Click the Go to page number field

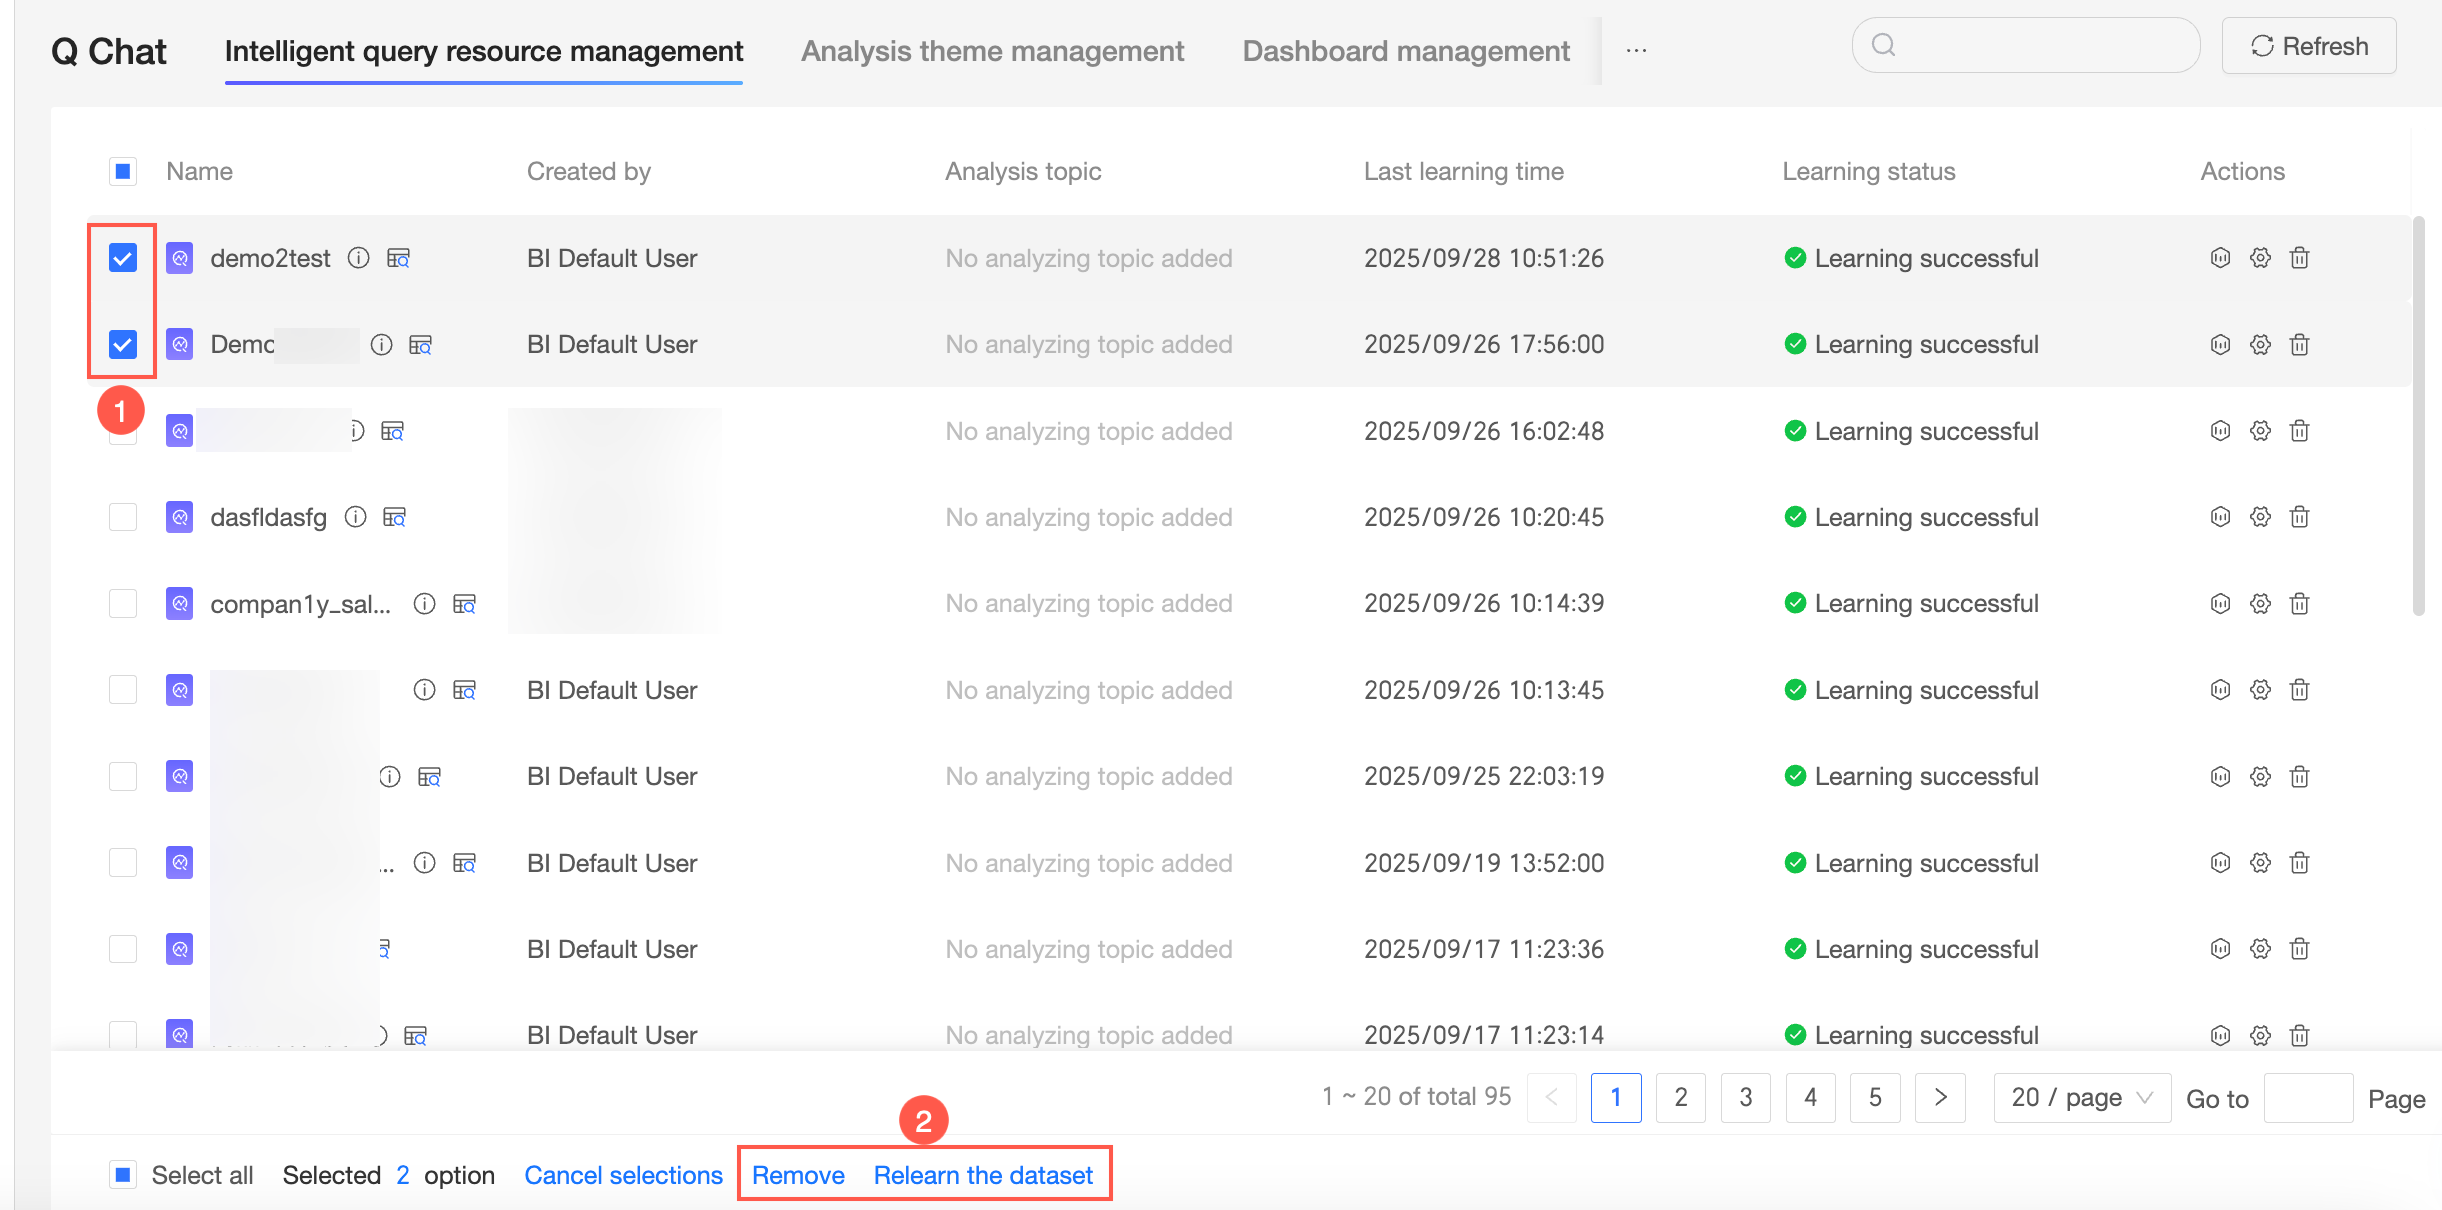click(x=2307, y=1098)
